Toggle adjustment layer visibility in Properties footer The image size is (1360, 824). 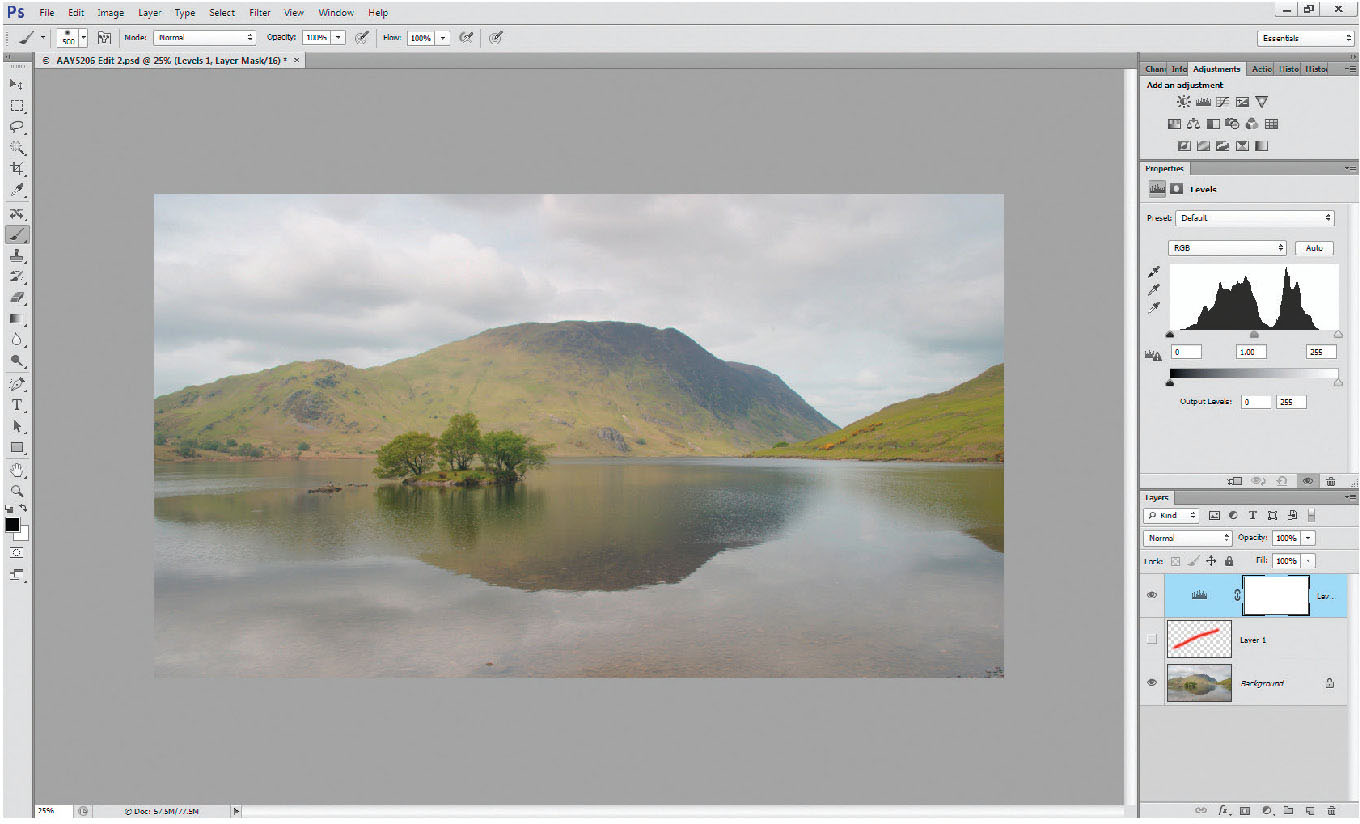tap(1308, 481)
